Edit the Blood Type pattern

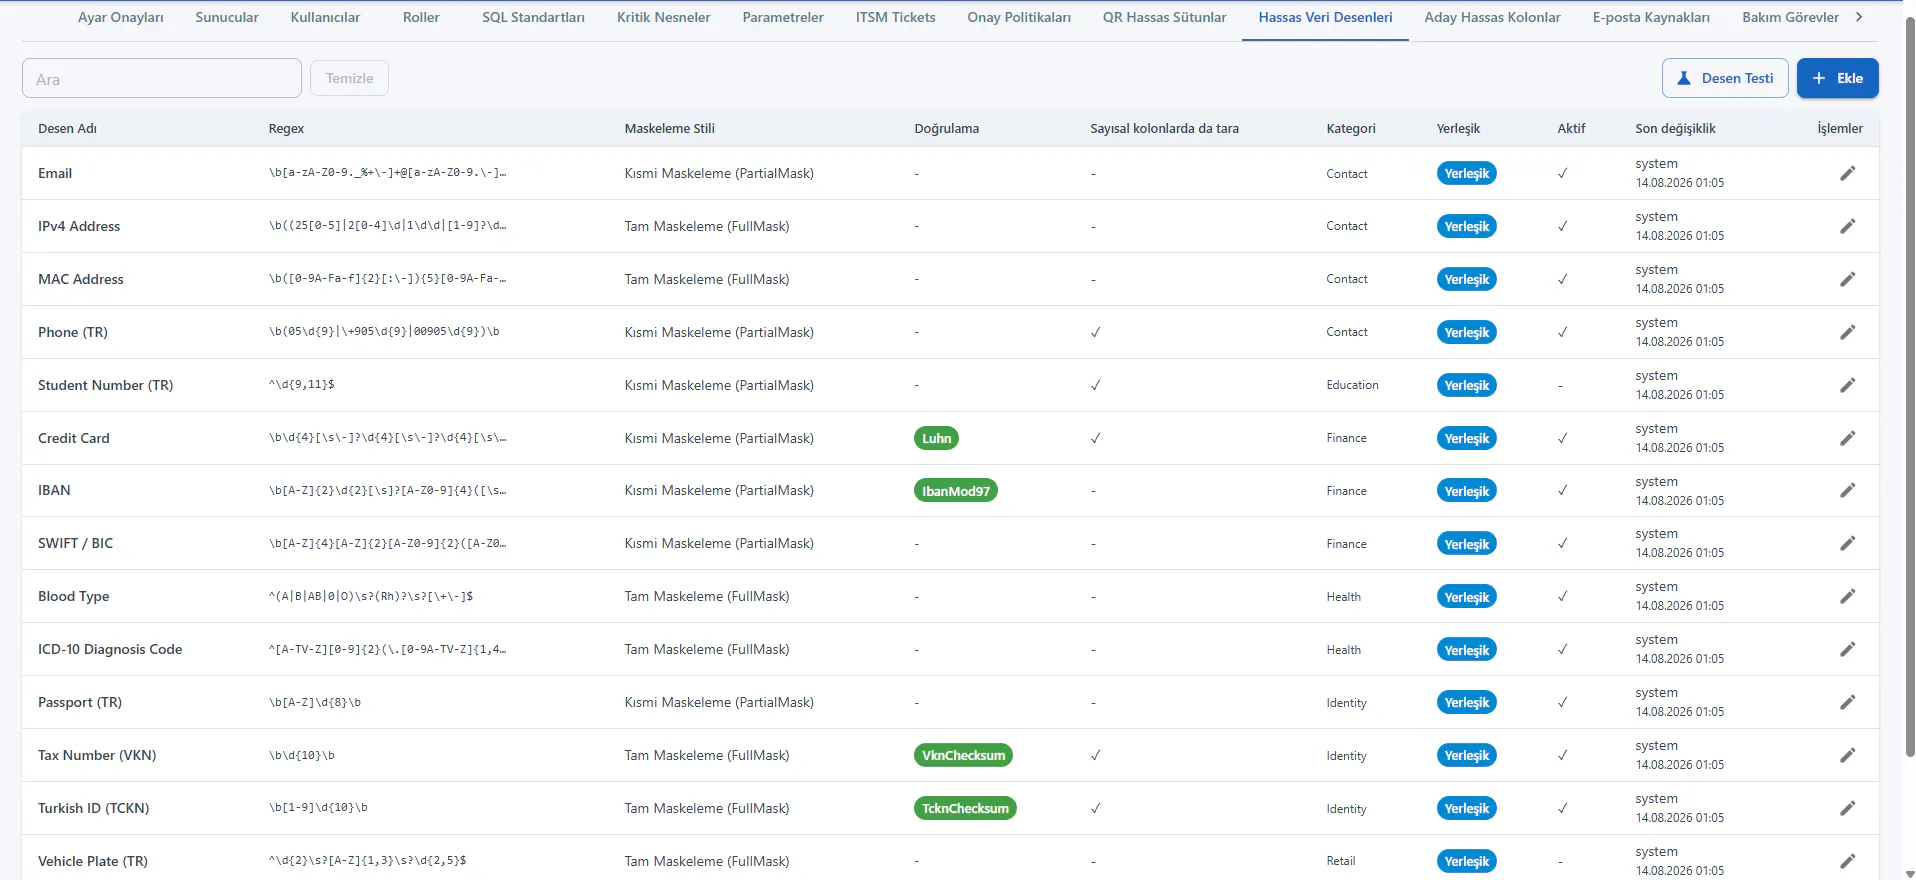point(1847,596)
